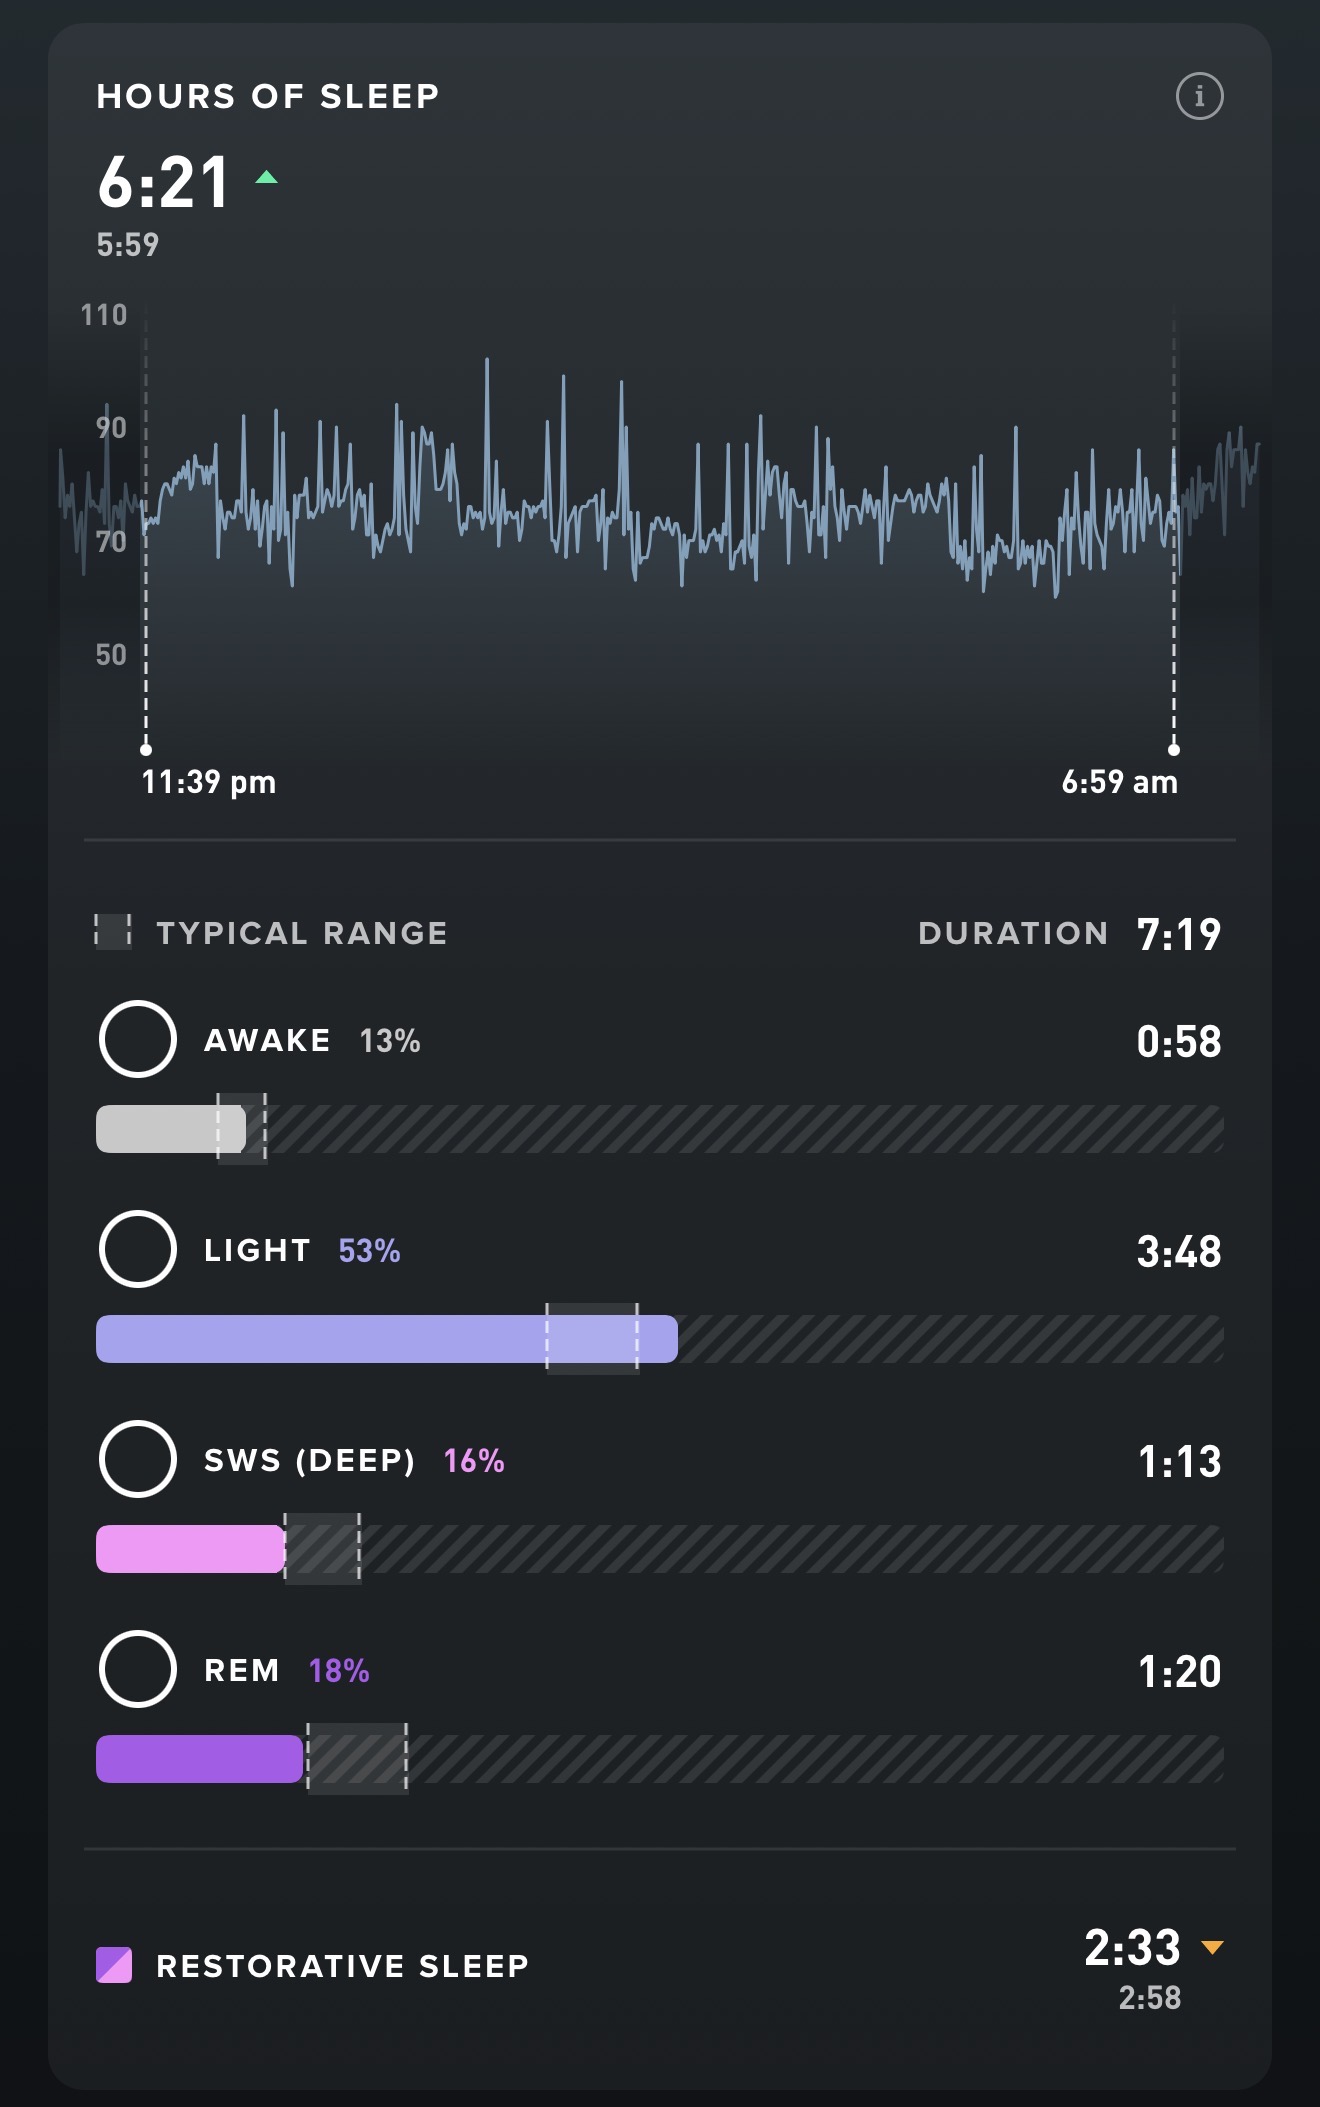Click the SWS Deep progress bar
Viewport: 1320px width, 2107px height.
[190, 1549]
